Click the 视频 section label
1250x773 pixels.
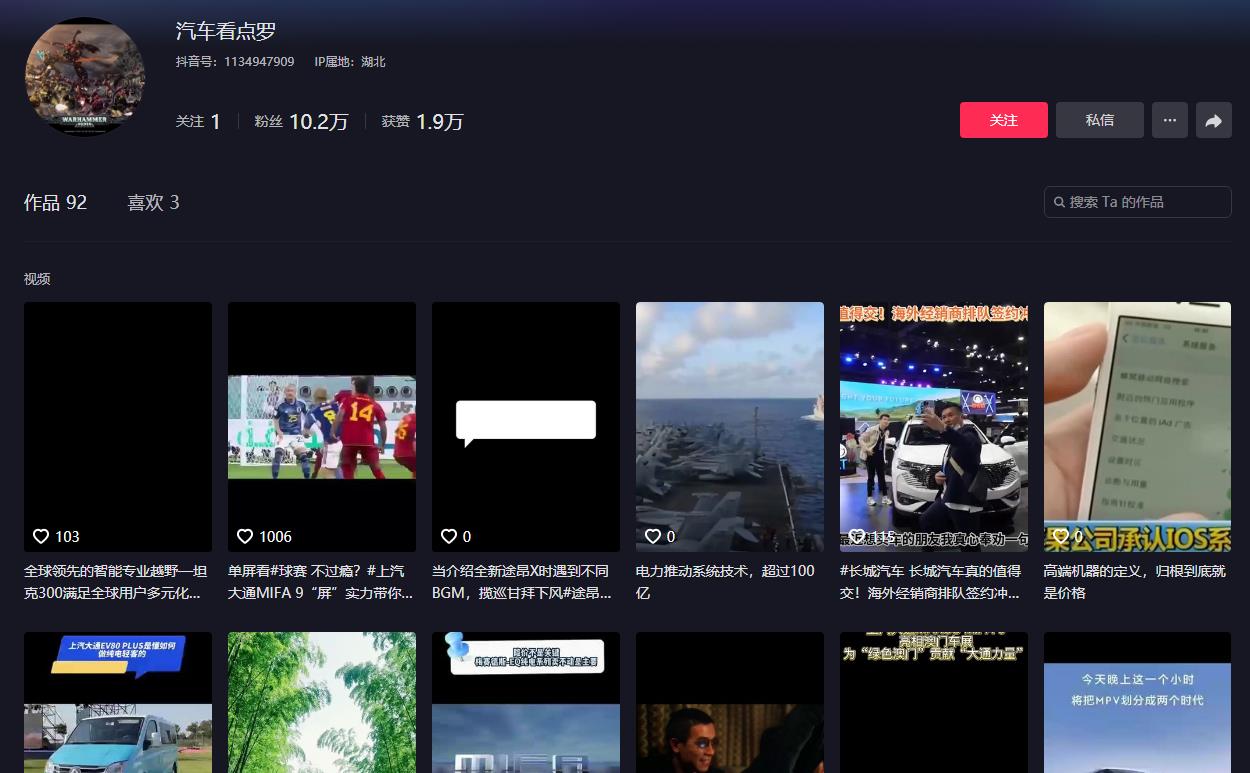click(x=37, y=279)
